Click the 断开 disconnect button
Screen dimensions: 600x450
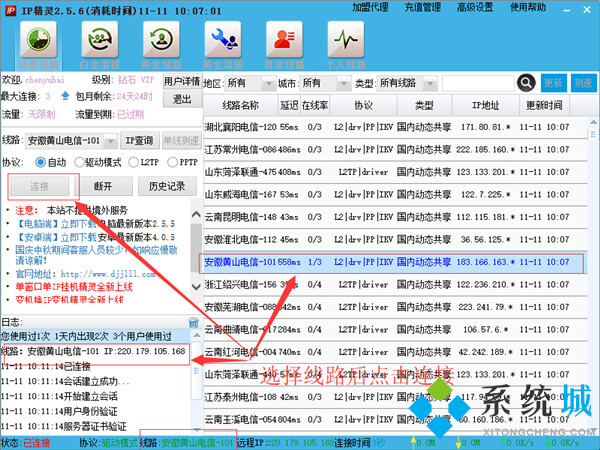pyautogui.click(x=104, y=186)
